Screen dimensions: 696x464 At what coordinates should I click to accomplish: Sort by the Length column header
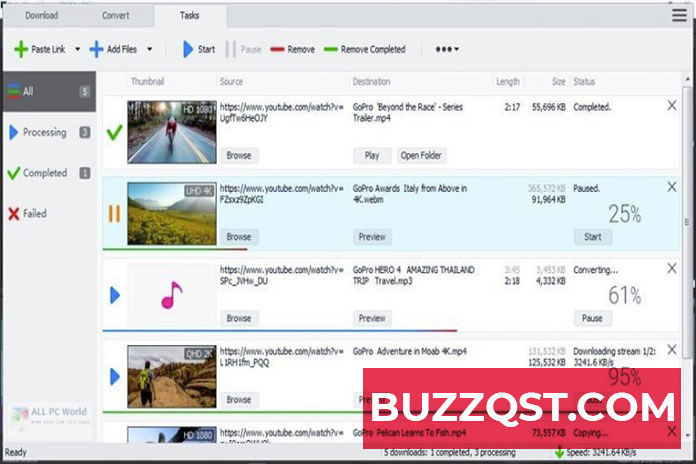pos(508,82)
